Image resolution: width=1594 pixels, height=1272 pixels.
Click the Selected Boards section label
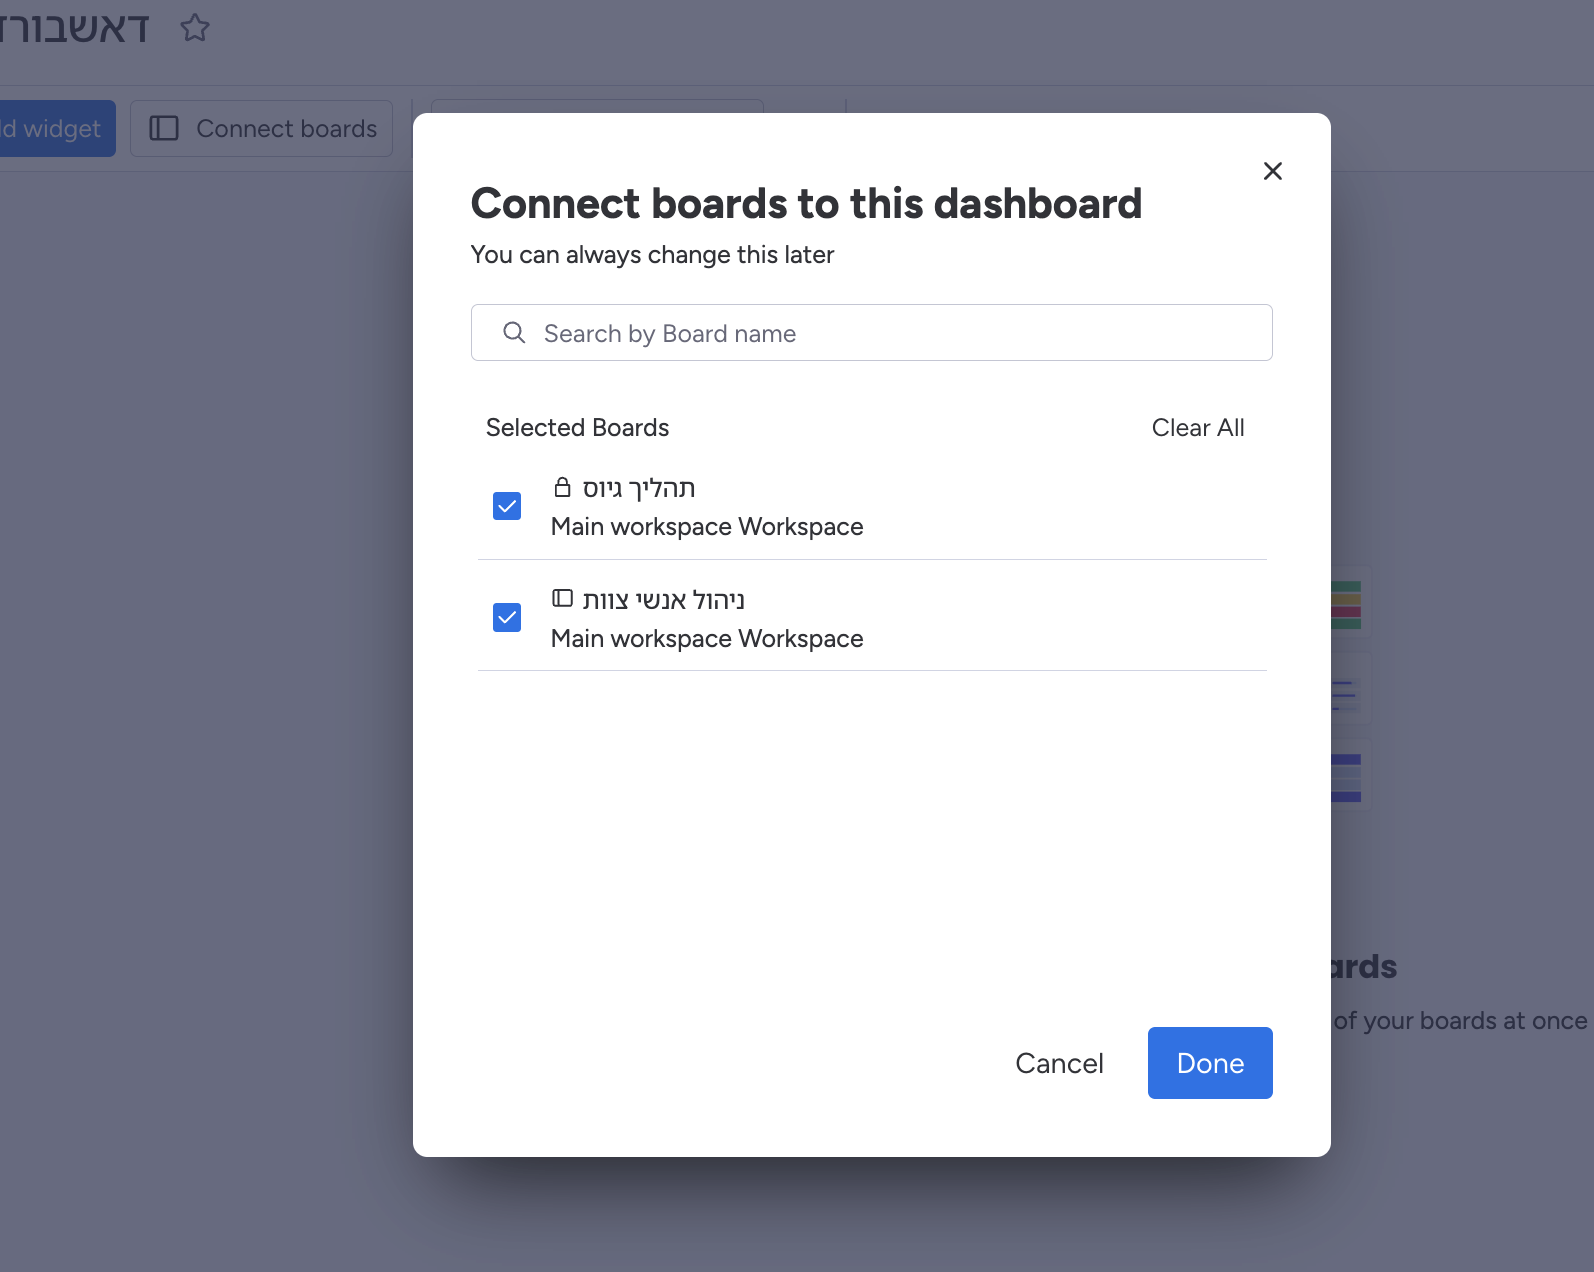tap(577, 428)
